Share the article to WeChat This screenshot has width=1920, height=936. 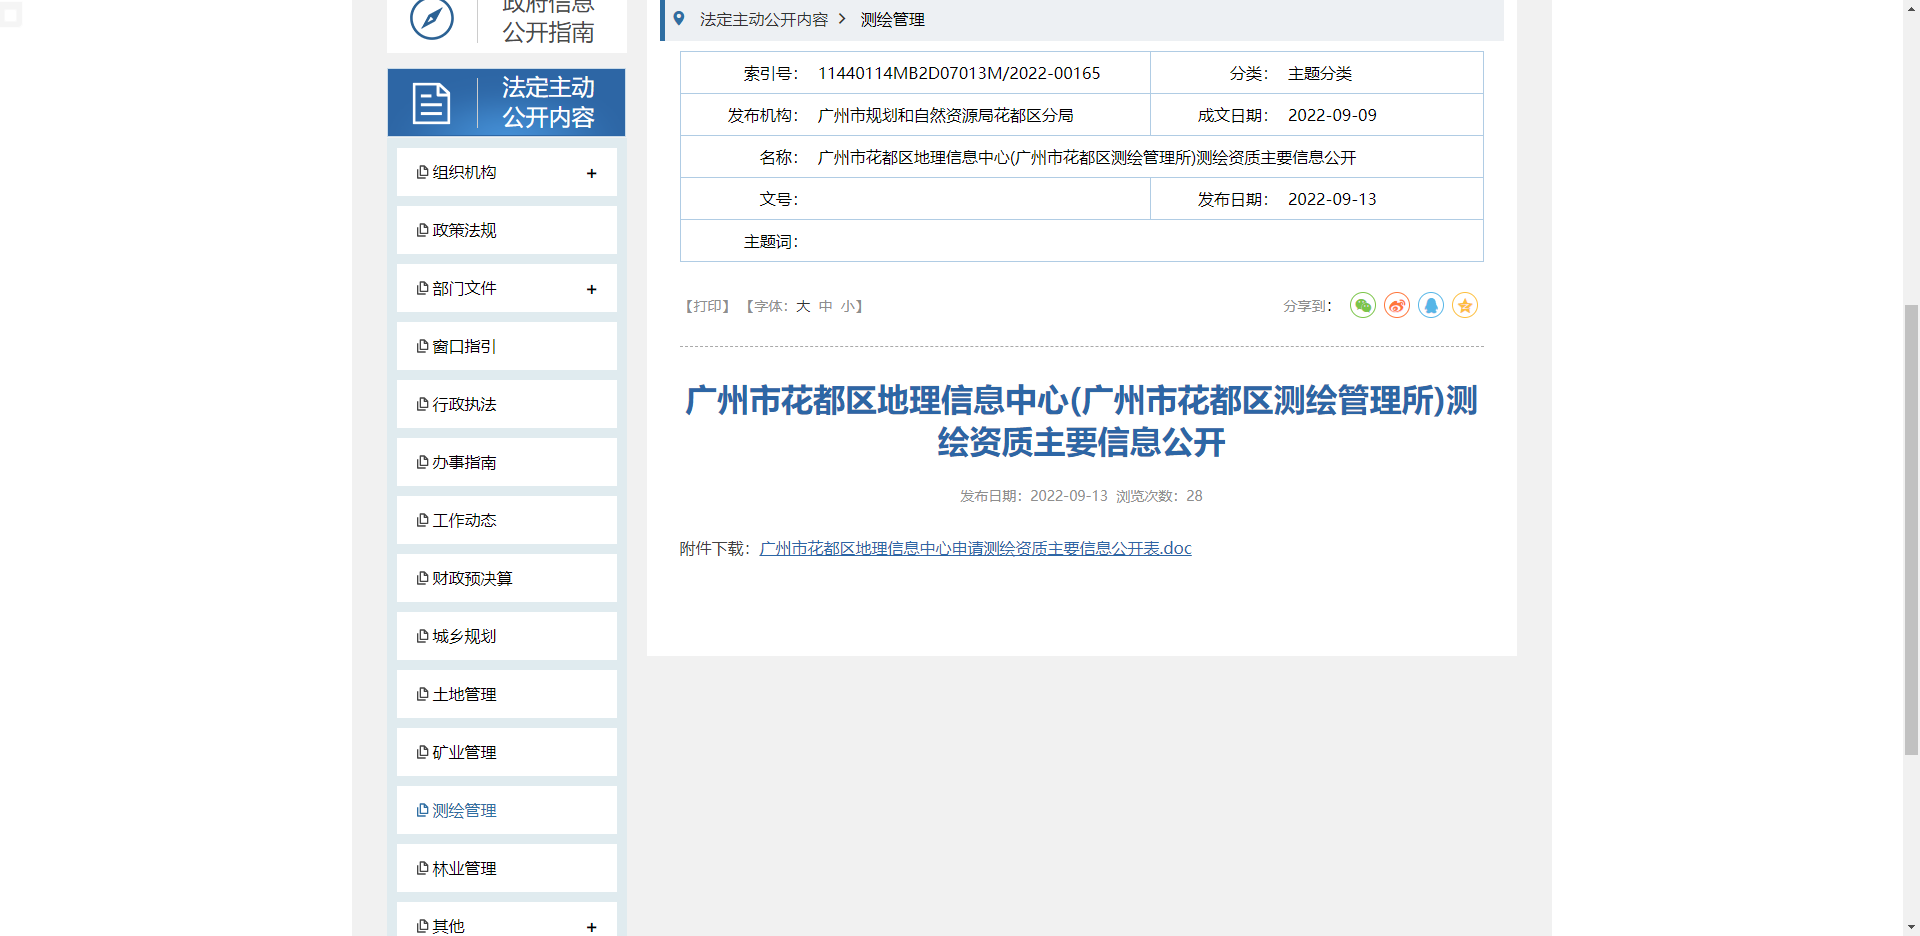tap(1362, 305)
